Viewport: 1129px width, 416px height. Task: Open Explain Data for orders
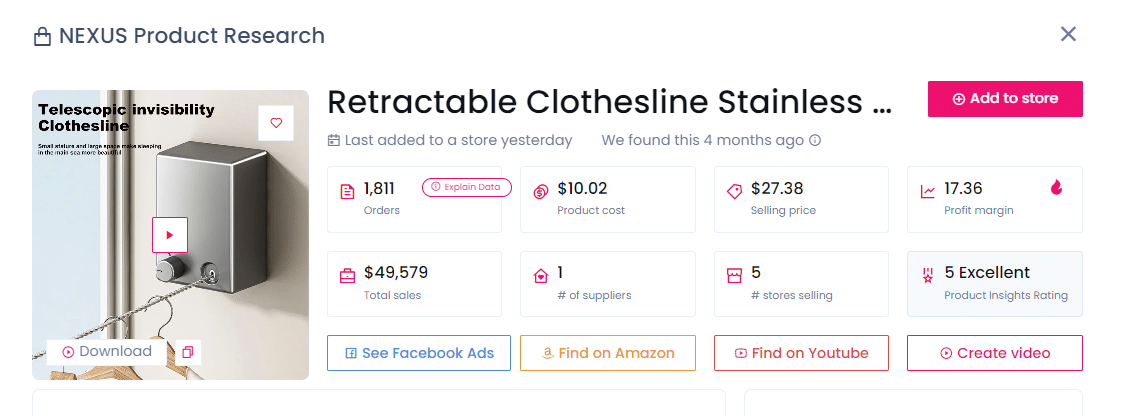click(x=467, y=187)
